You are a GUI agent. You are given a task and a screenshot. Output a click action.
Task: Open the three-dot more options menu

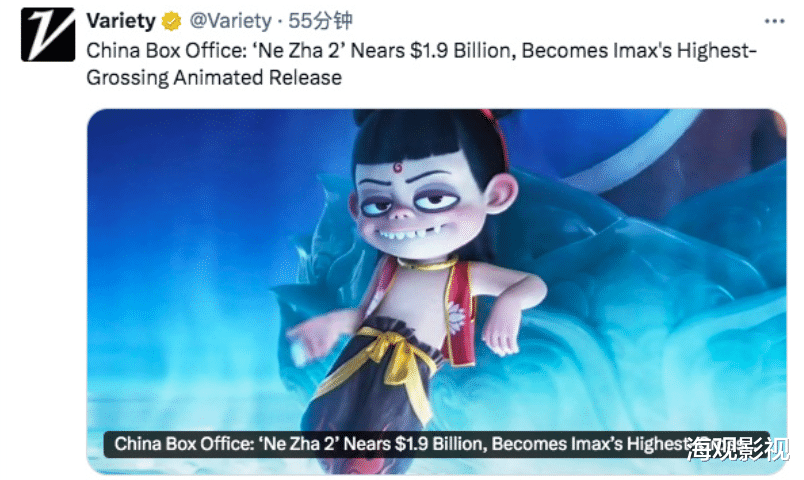[x=774, y=22]
